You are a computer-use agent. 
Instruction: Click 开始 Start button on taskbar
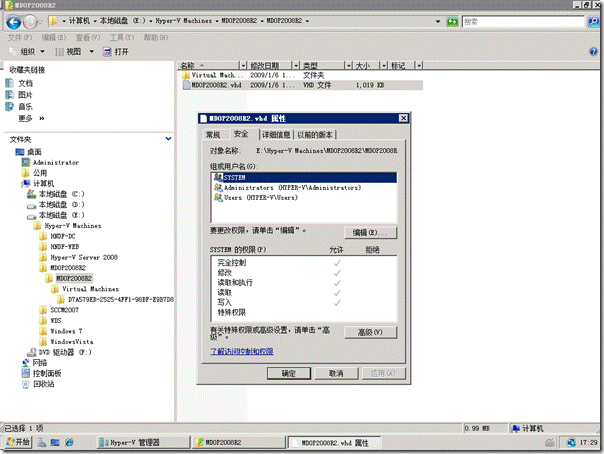point(18,442)
